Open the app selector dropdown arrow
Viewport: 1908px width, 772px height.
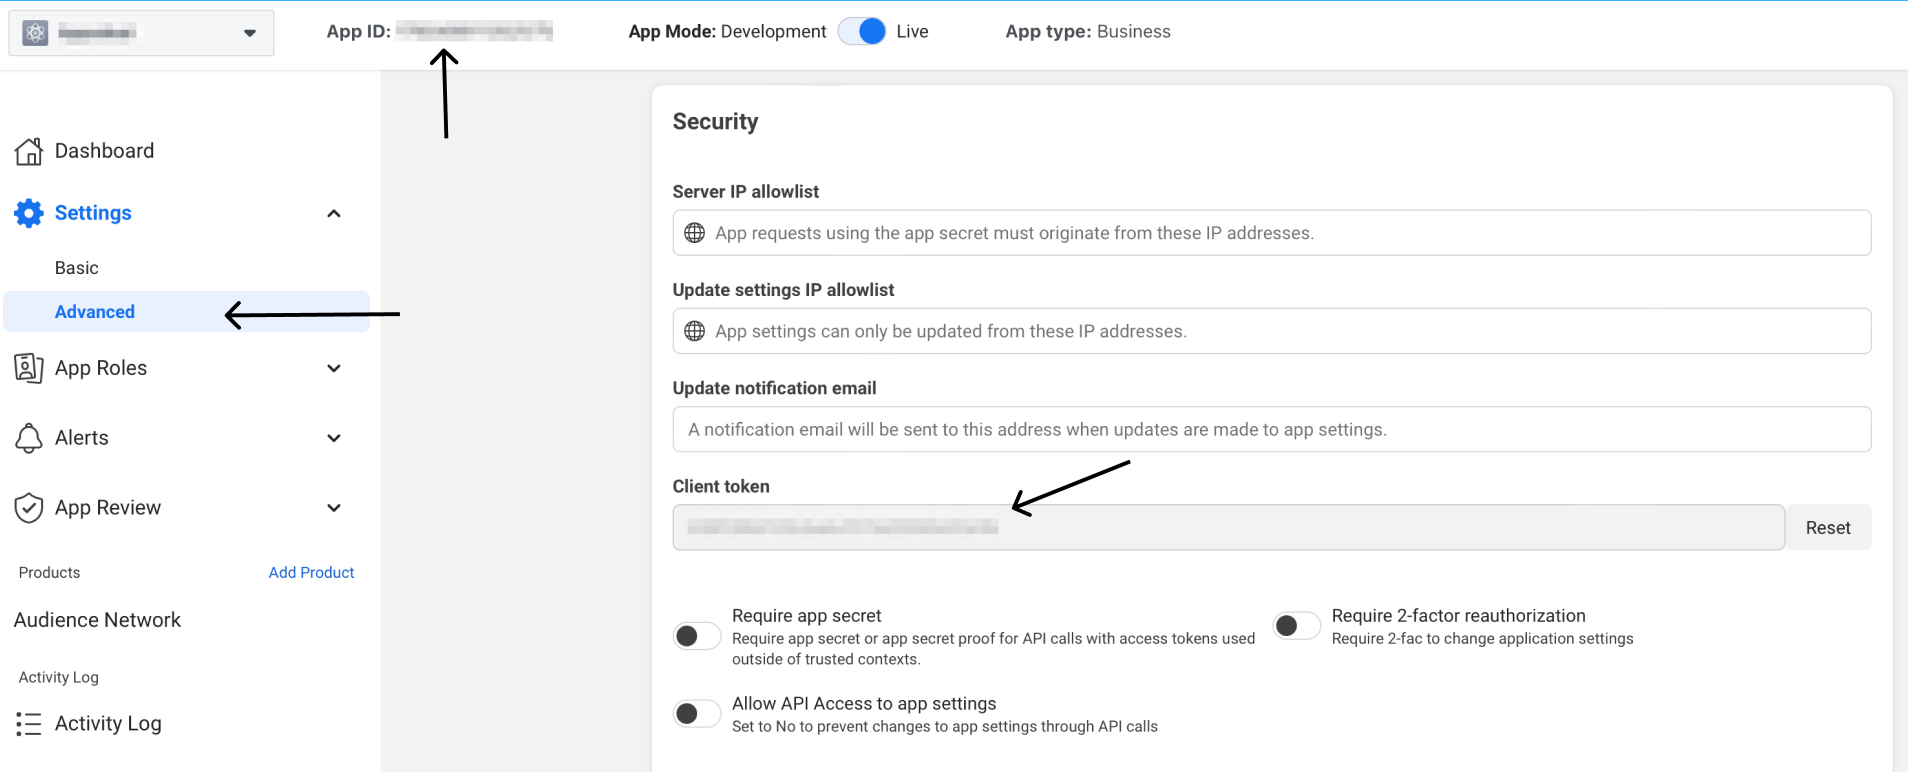coord(250,33)
